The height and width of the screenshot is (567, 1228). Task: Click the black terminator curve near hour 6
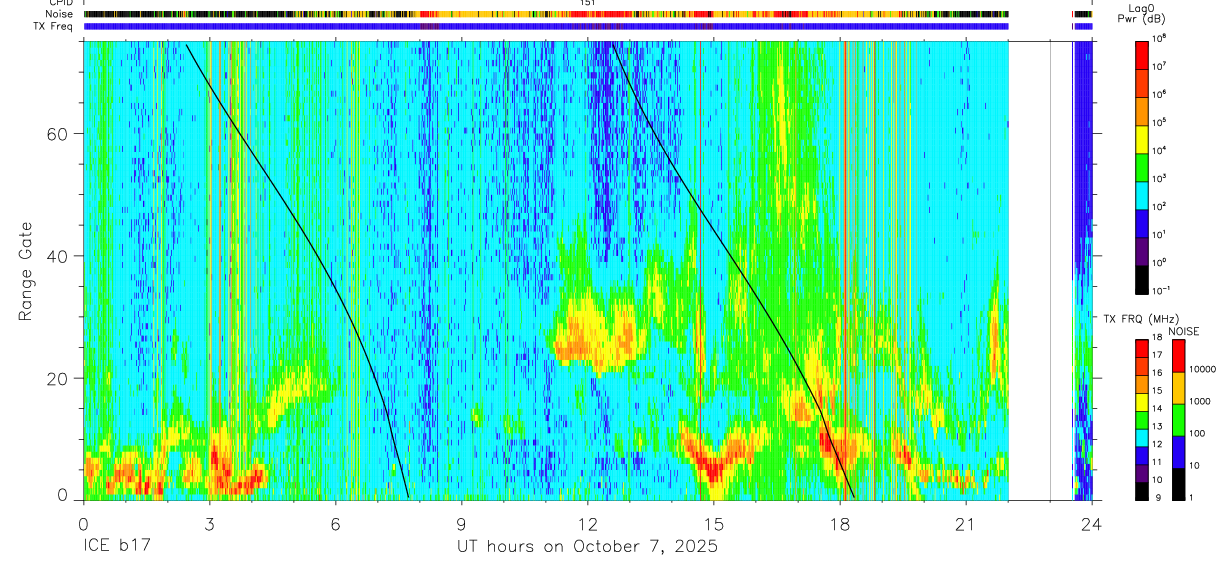(336, 290)
